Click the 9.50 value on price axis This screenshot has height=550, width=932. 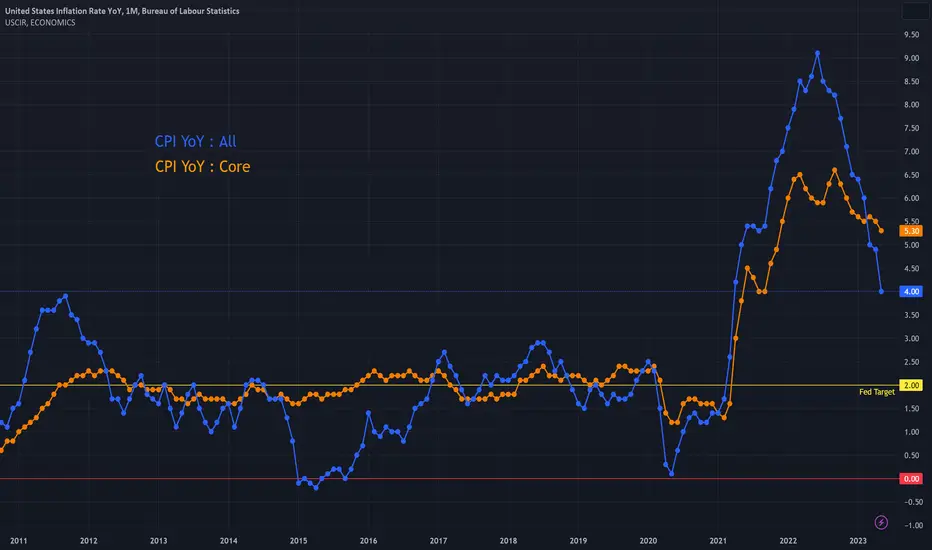tap(911, 34)
